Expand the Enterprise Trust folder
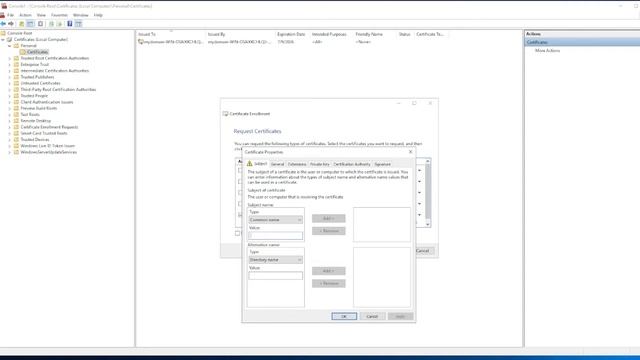 pyautogui.click(x=10, y=64)
